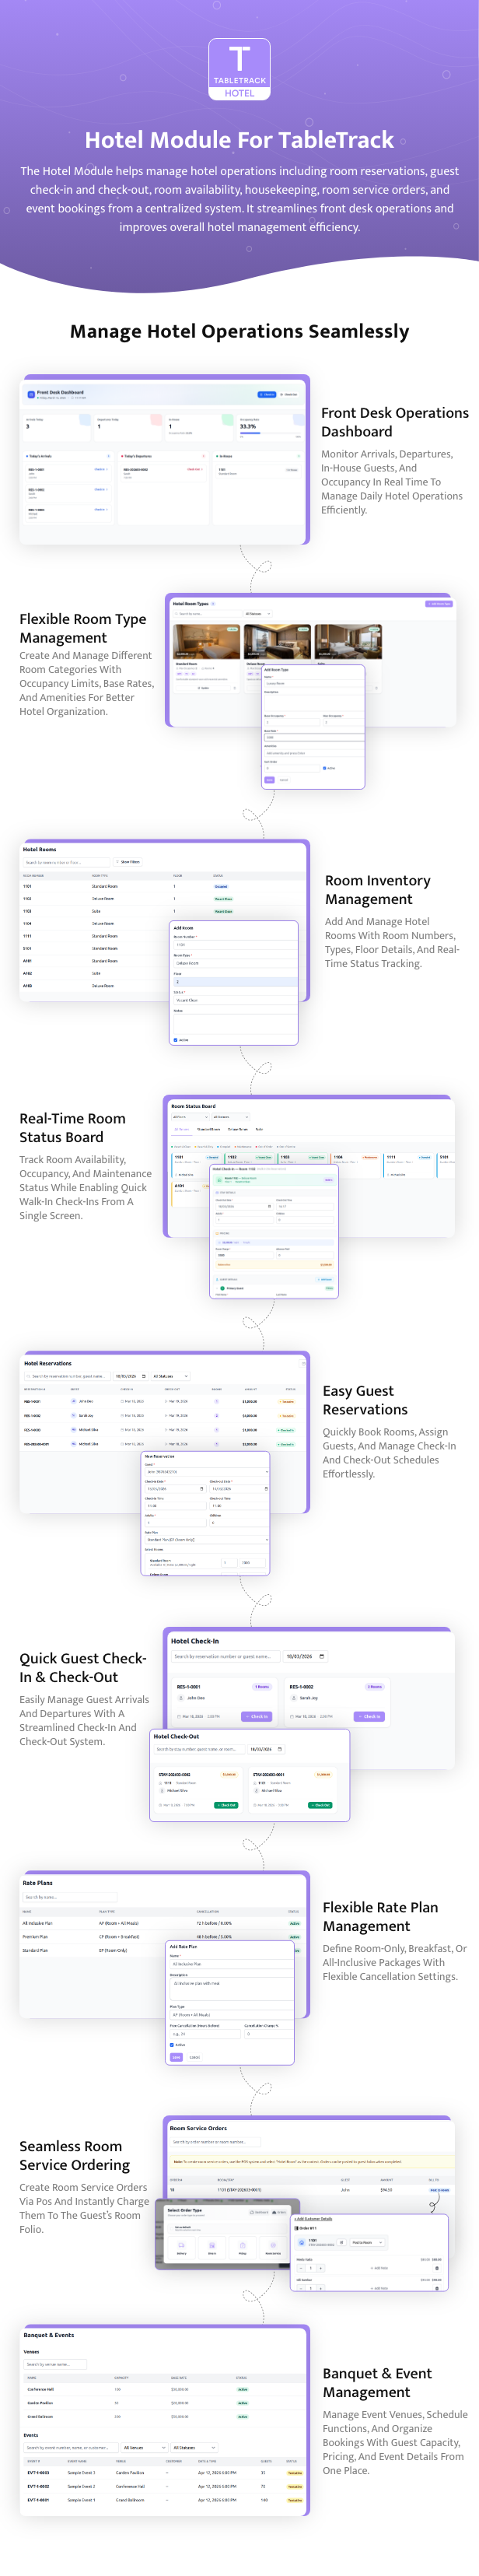
Task: Toggle the Active checkbox in Add Room Type form
Action: (x=325, y=768)
